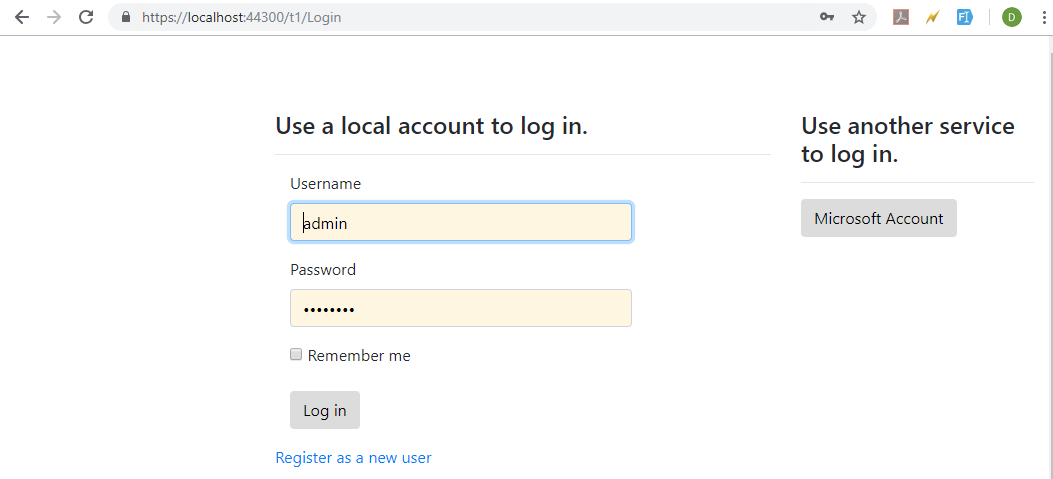
Task: Submit the form with Log in button
Action: point(325,410)
